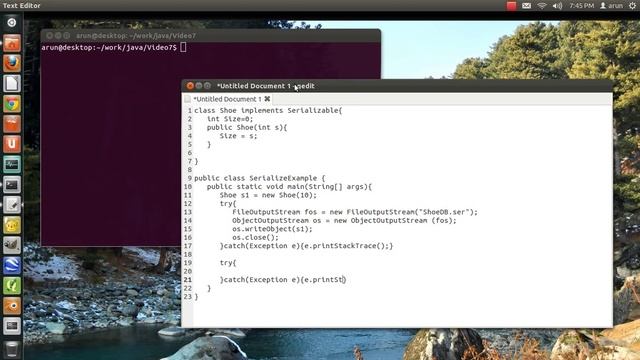This screenshot has width=640, height=360.
Task: Open the system power gear menu
Action: (x=632, y=6)
